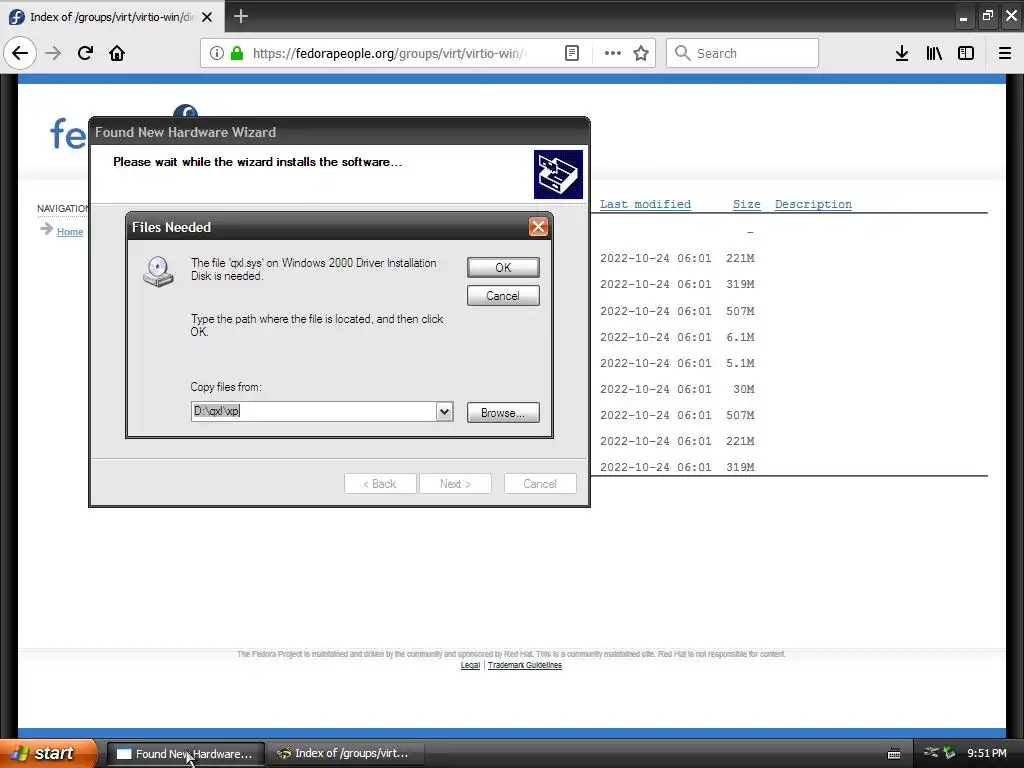
Task: Click the network connection tray icon
Action: click(931, 753)
